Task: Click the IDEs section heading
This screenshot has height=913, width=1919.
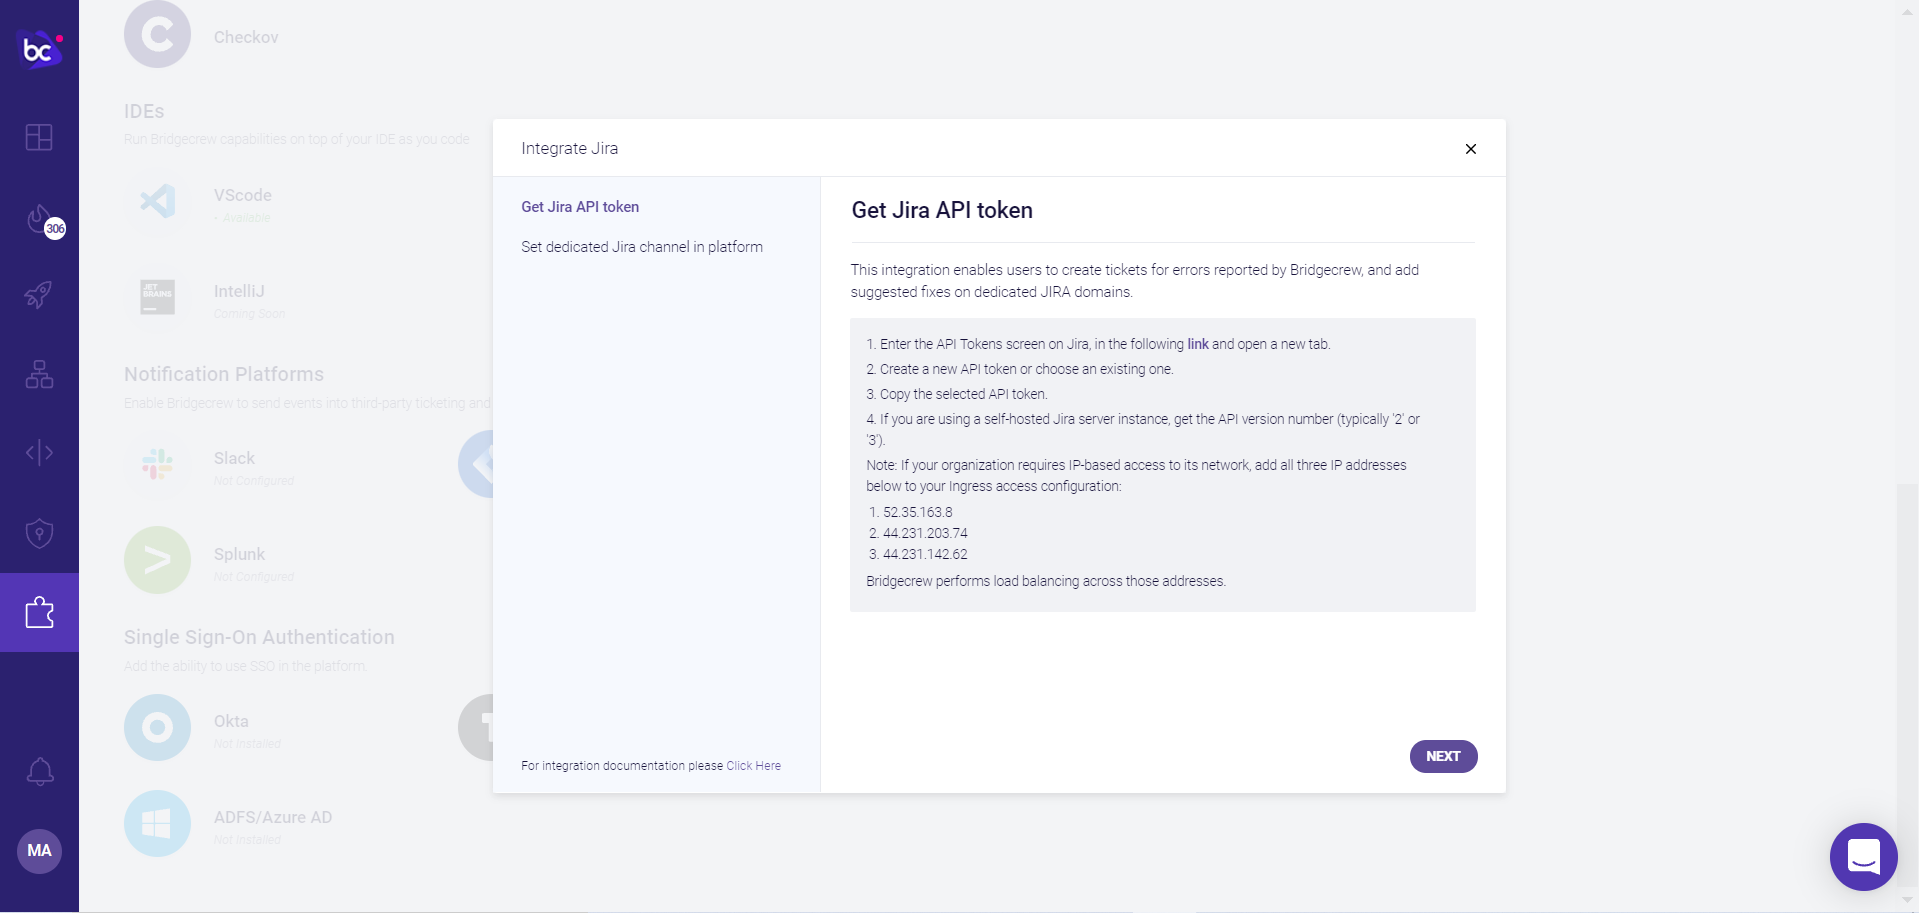Action: pos(144,111)
